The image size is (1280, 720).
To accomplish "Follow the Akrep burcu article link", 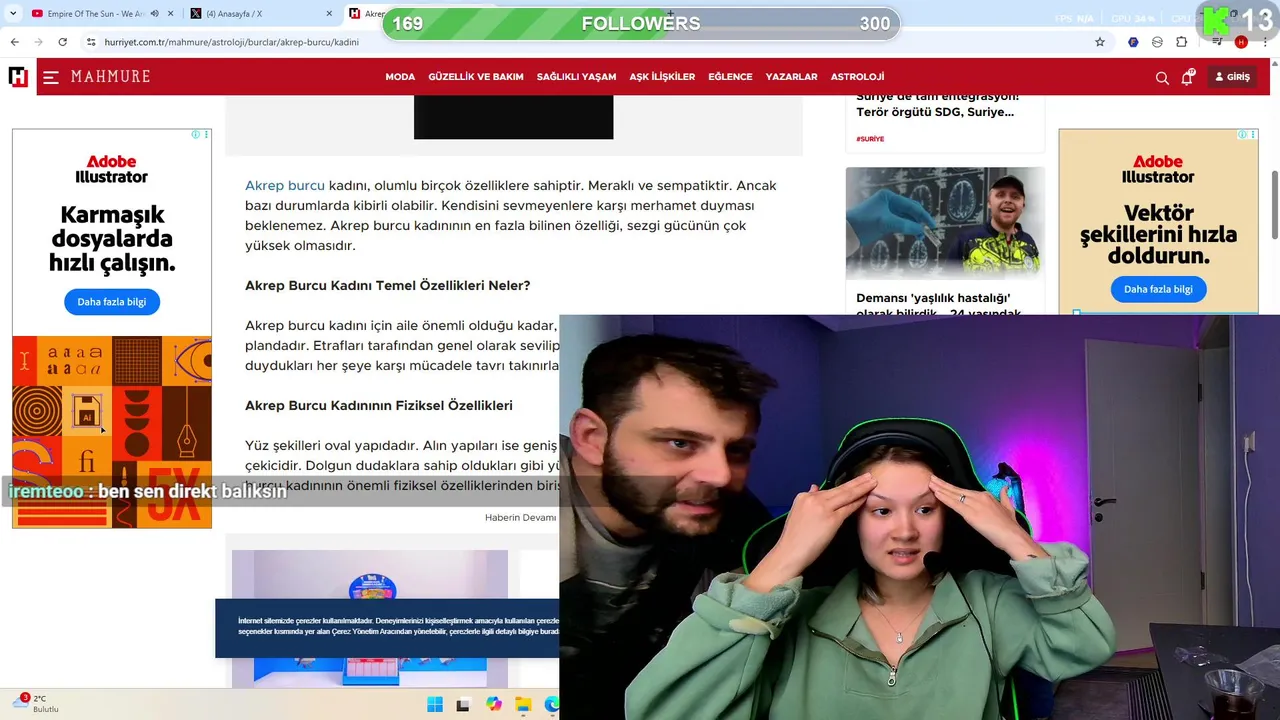I will click(x=285, y=185).
